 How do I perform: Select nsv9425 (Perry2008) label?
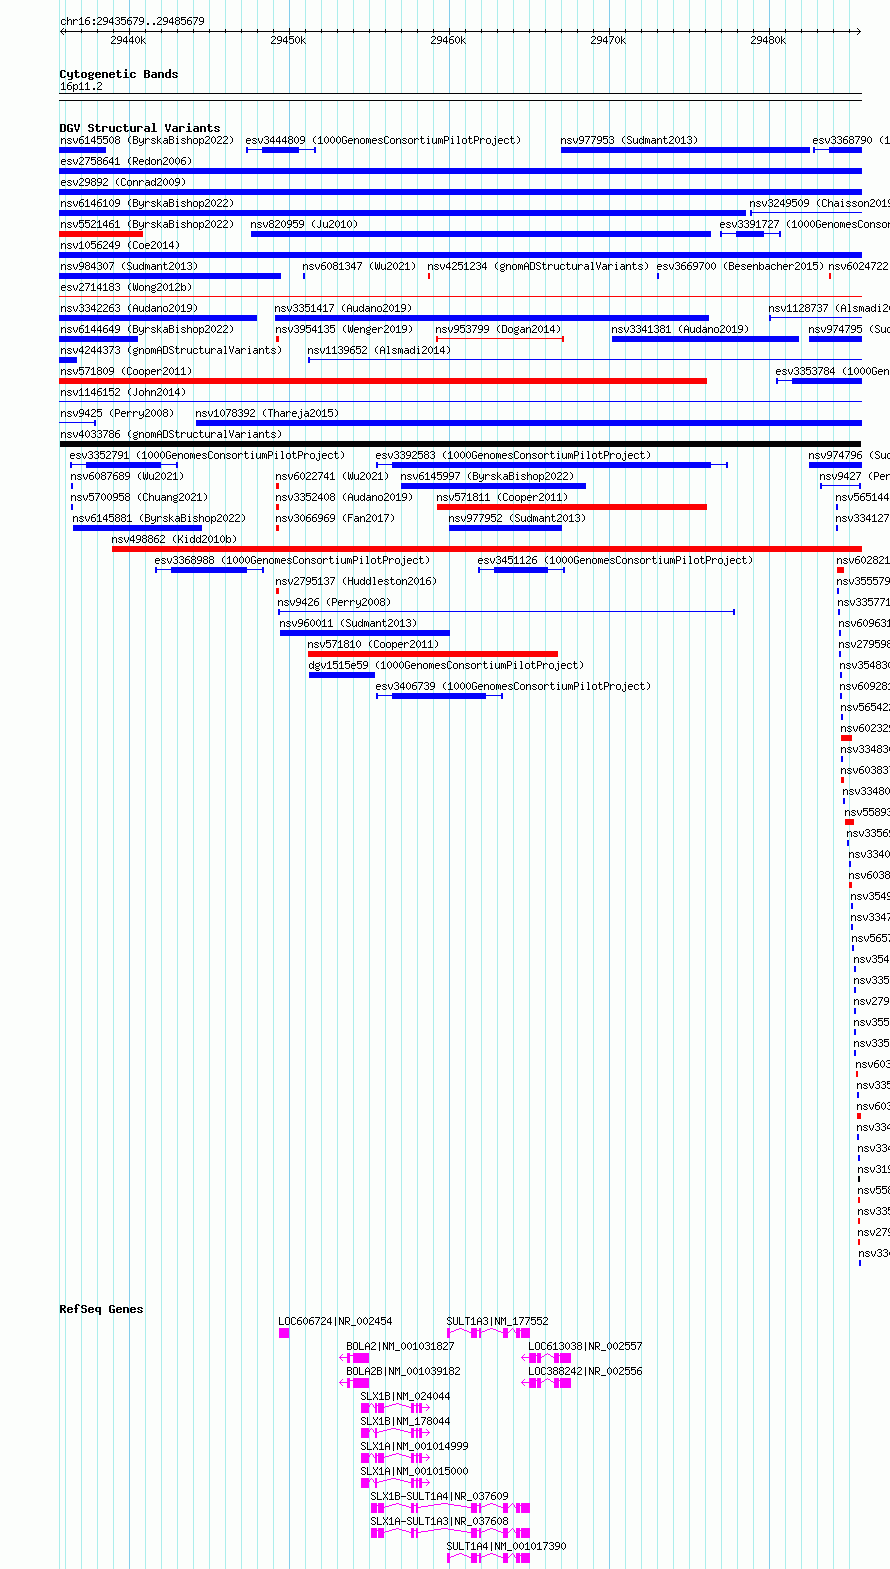click(116, 413)
